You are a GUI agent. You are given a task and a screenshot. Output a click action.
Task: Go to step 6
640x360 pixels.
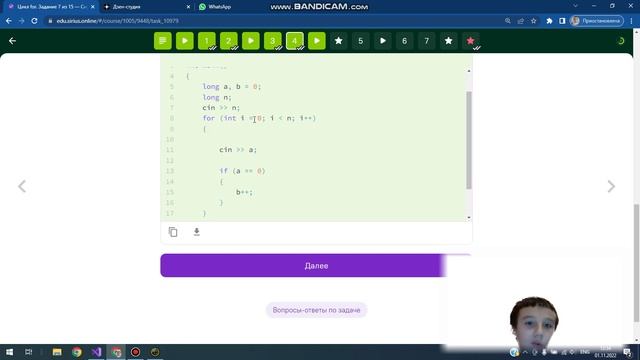click(404, 41)
